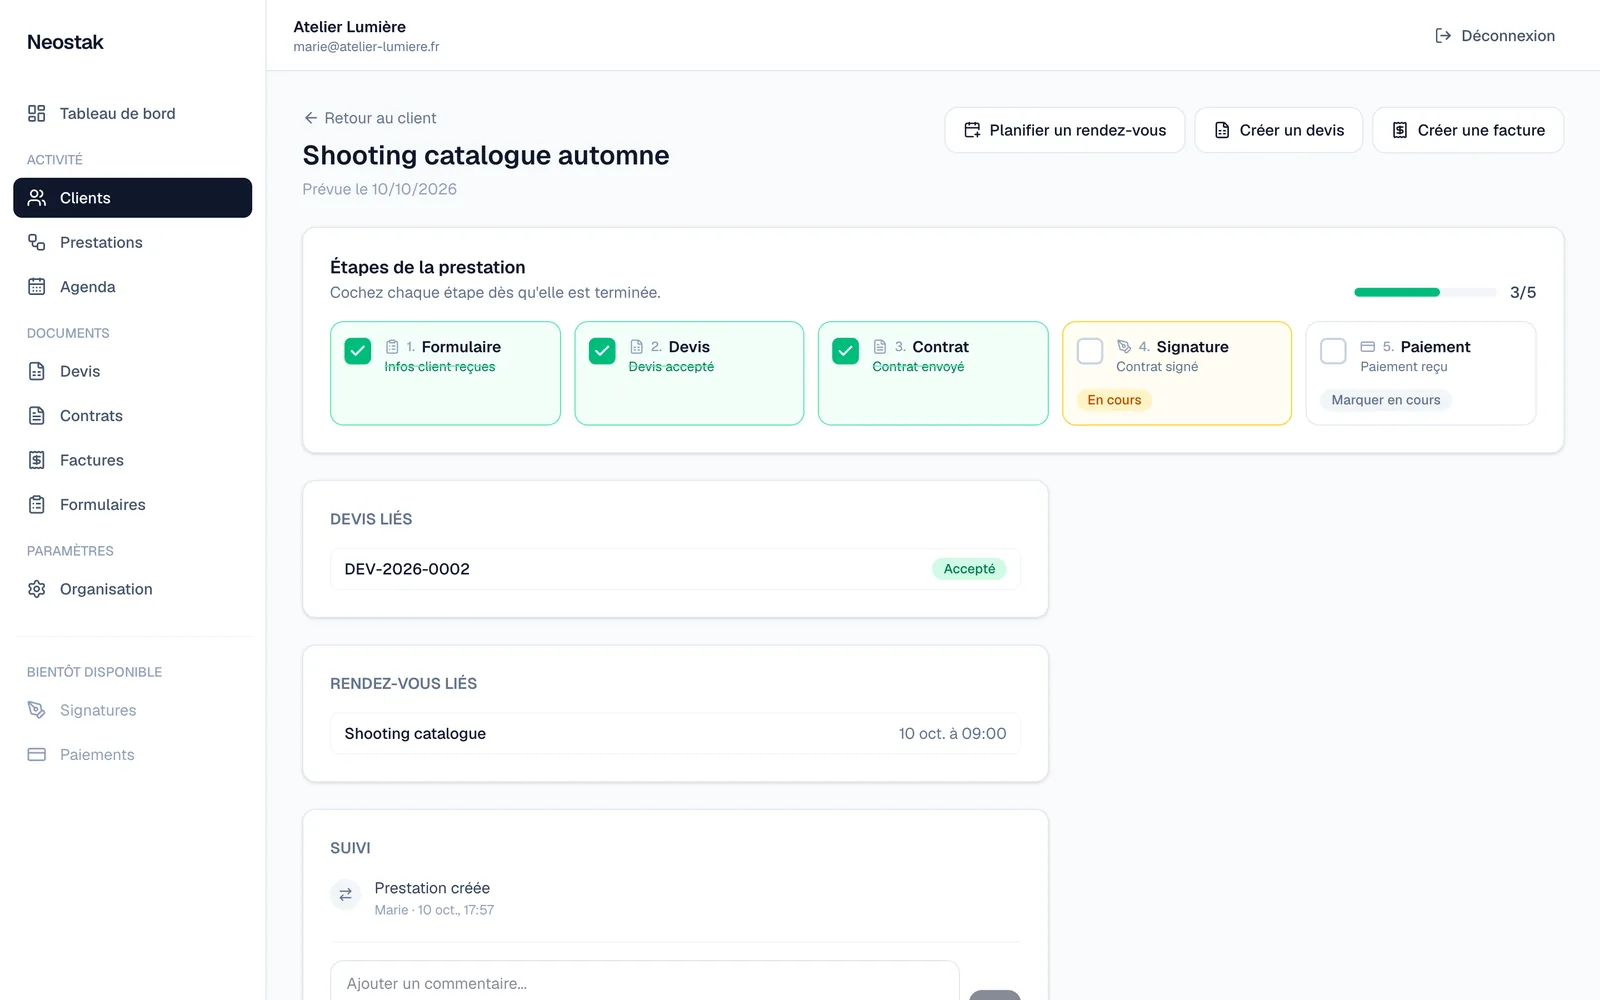
Task: Click the En cours status badge
Action: click(x=1114, y=400)
